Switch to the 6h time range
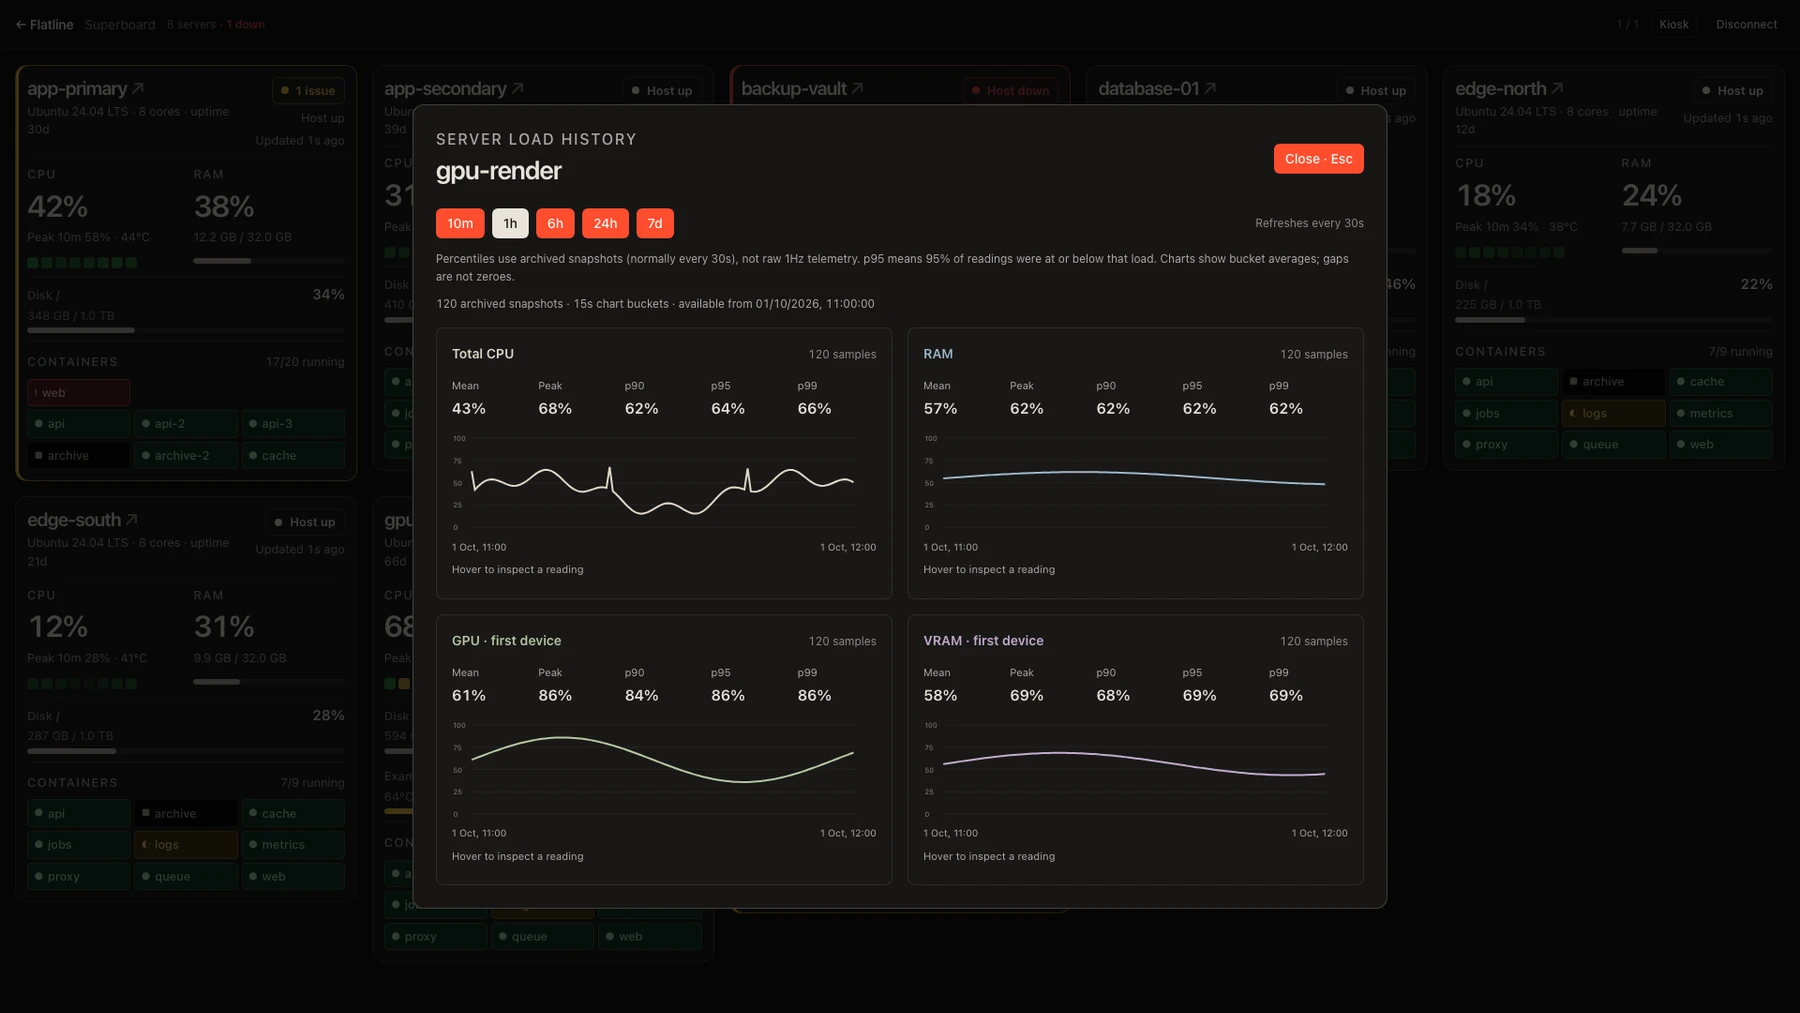1800x1013 pixels. [555, 223]
